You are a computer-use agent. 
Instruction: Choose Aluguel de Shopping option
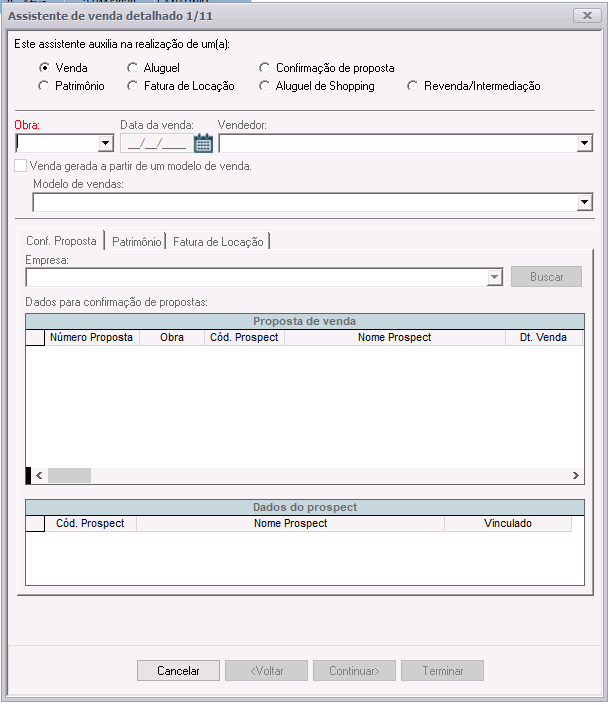(x=264, y=86)
